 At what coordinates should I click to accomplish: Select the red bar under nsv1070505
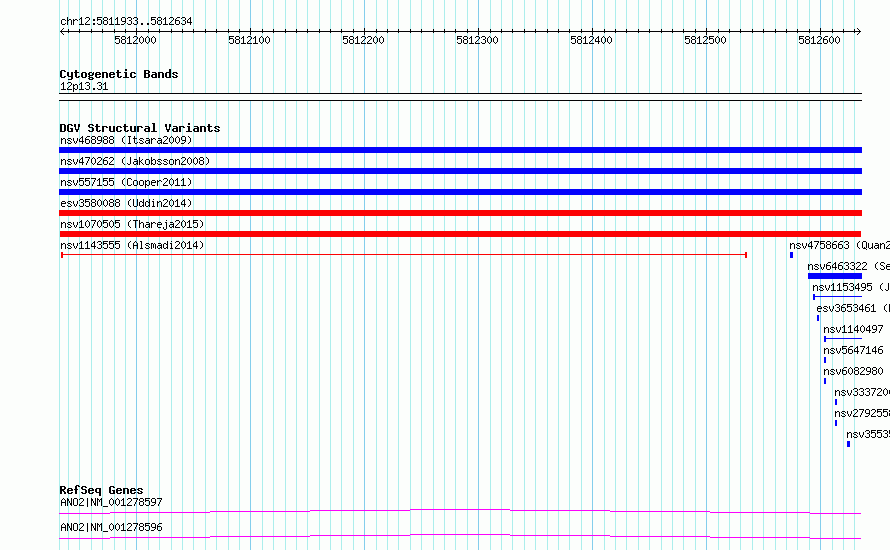(x=460, y=234)
